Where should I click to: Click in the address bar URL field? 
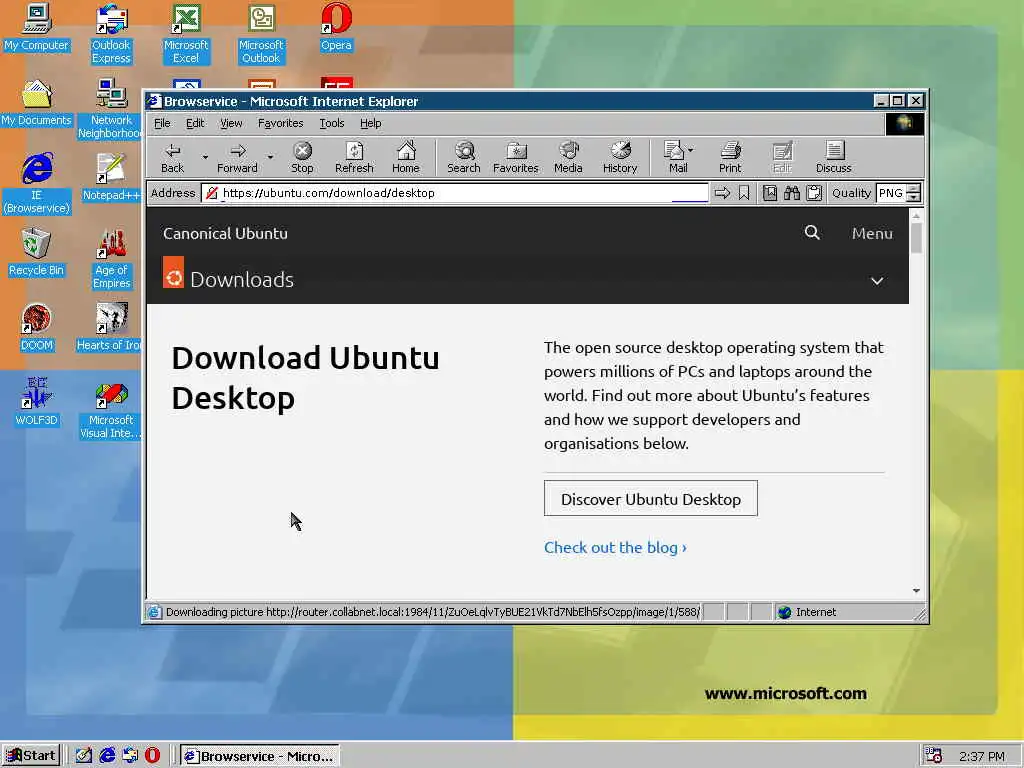click(455, 193)
